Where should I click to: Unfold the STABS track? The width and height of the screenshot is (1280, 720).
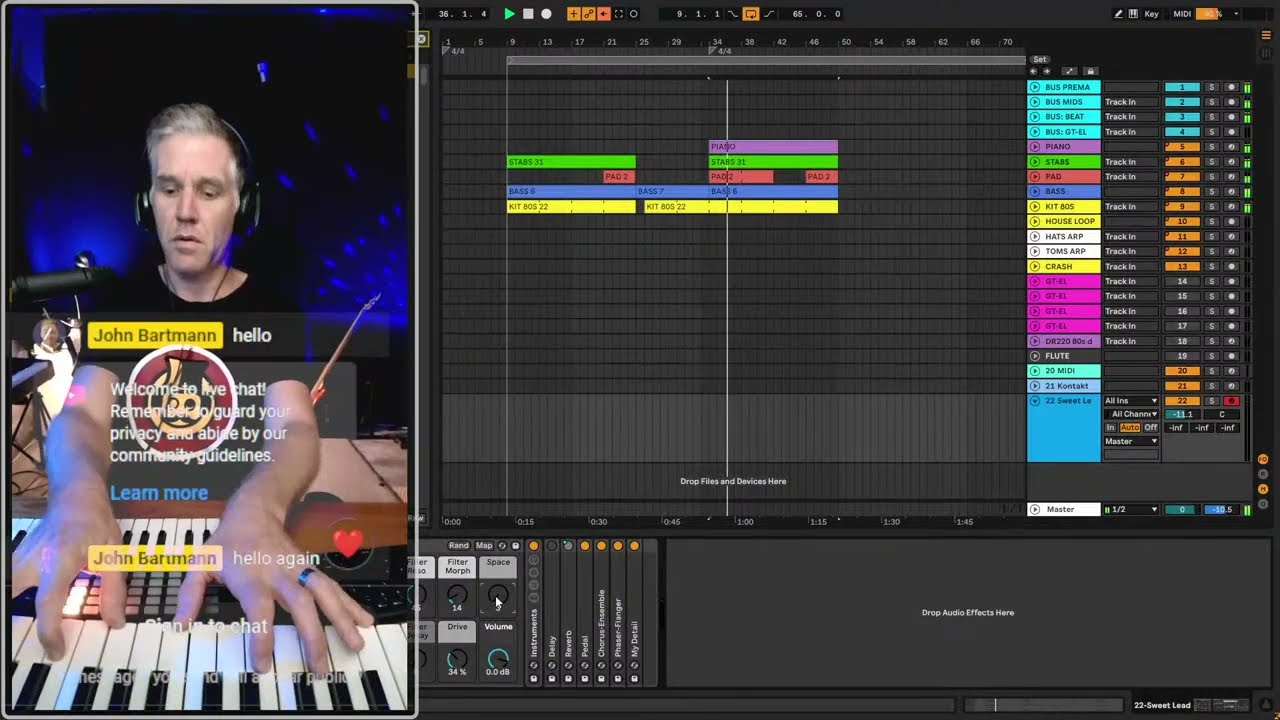(1035, 162)
